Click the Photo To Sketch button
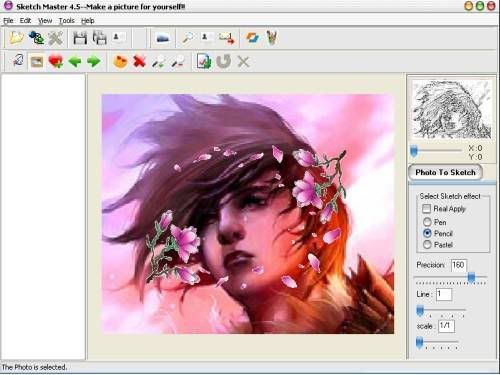The image size is (500, 375). tap(445, 172)
